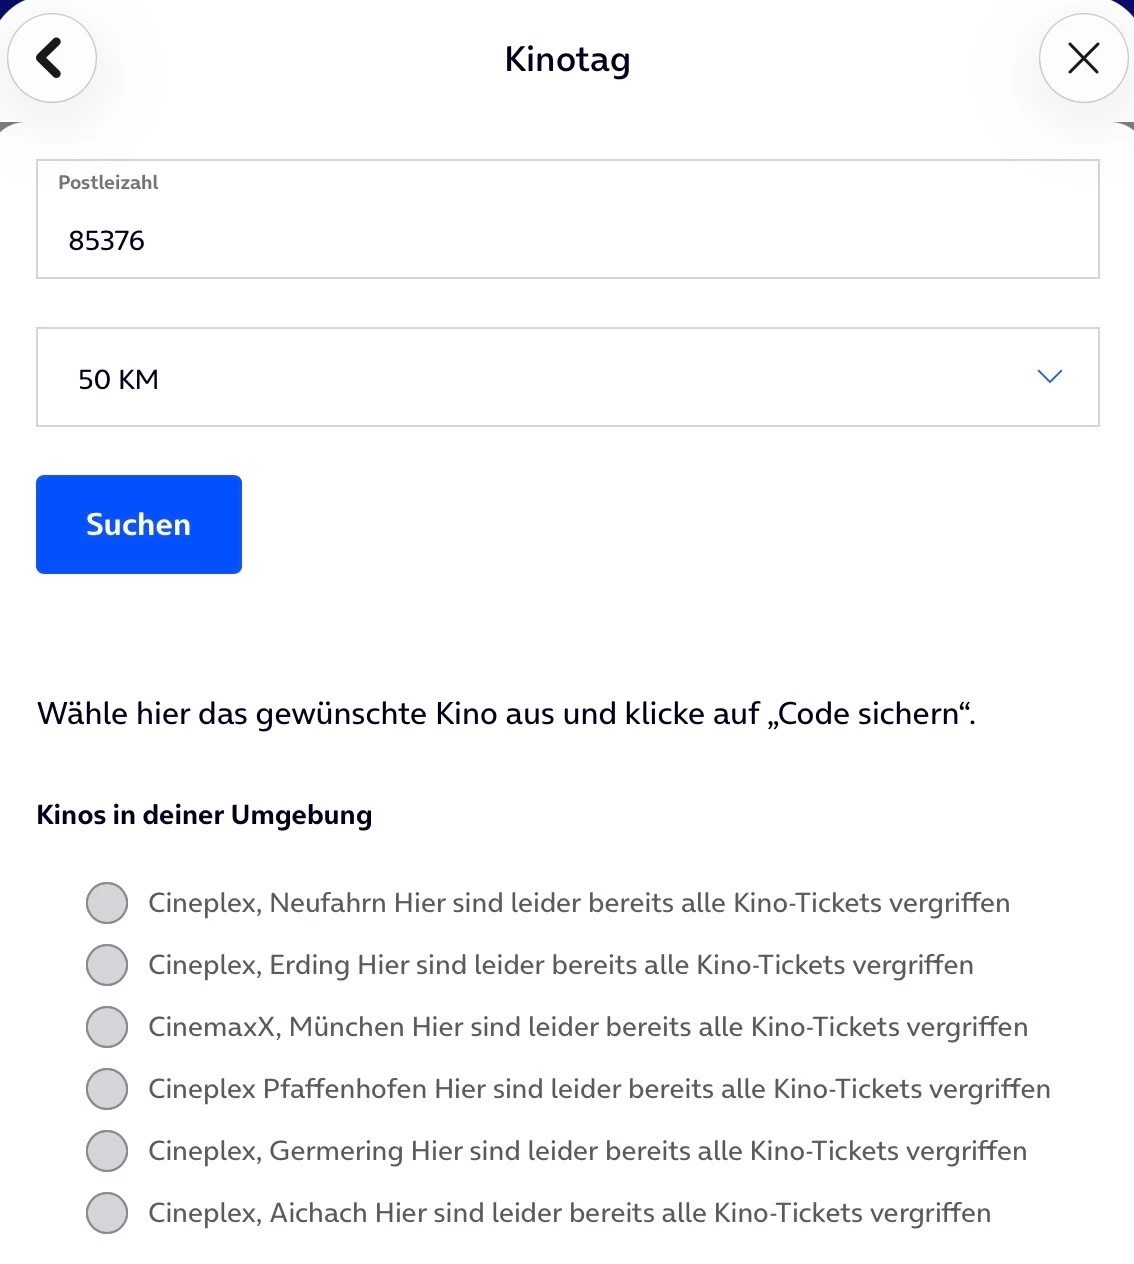Pick the Cineplex Pfaffenhofen radio button

click(x=107, y=1089)
